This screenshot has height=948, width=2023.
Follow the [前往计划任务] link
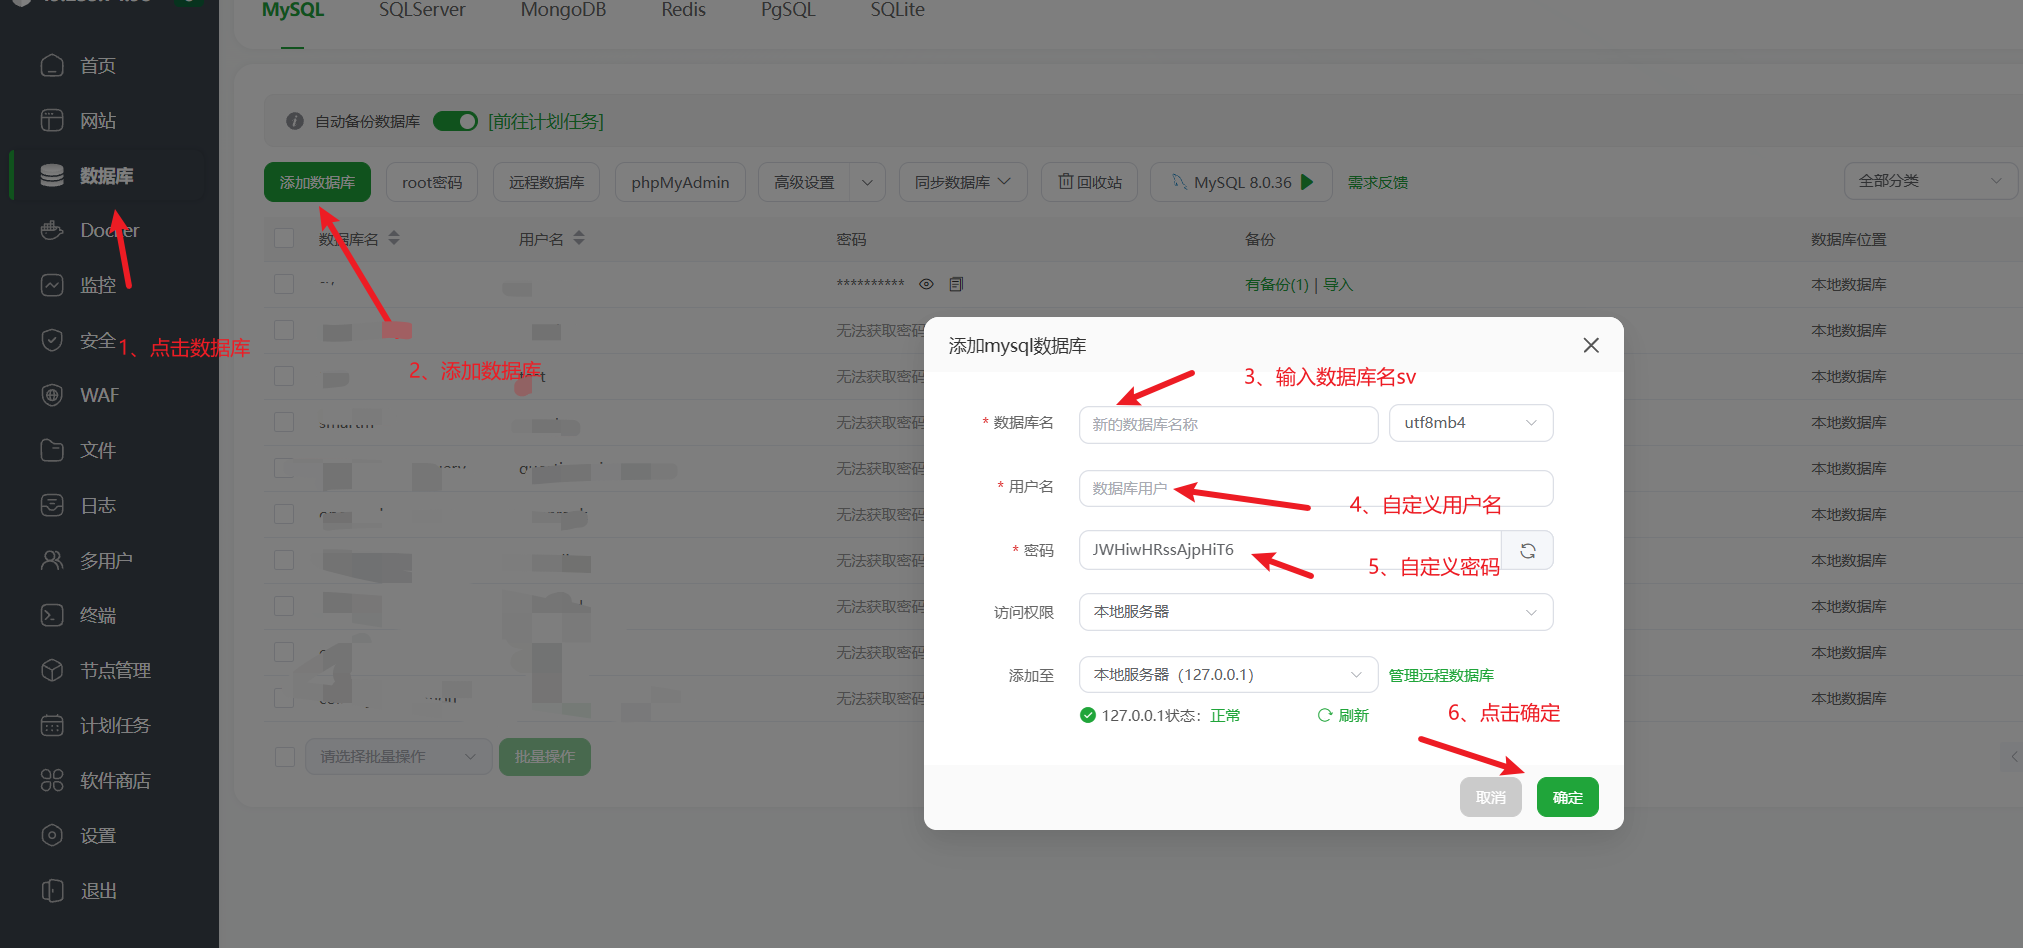click(x=546, y=121)
